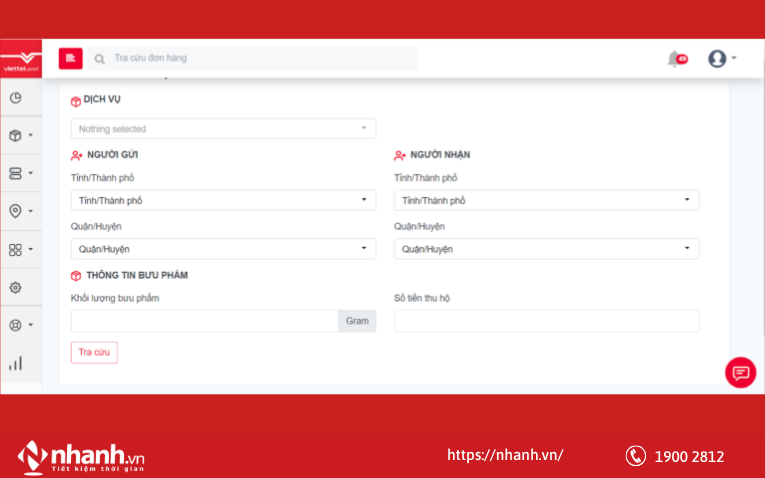Open the red menu toggle button
The width and height of the screenshot is (765, 478).
(x=70, y=59)
